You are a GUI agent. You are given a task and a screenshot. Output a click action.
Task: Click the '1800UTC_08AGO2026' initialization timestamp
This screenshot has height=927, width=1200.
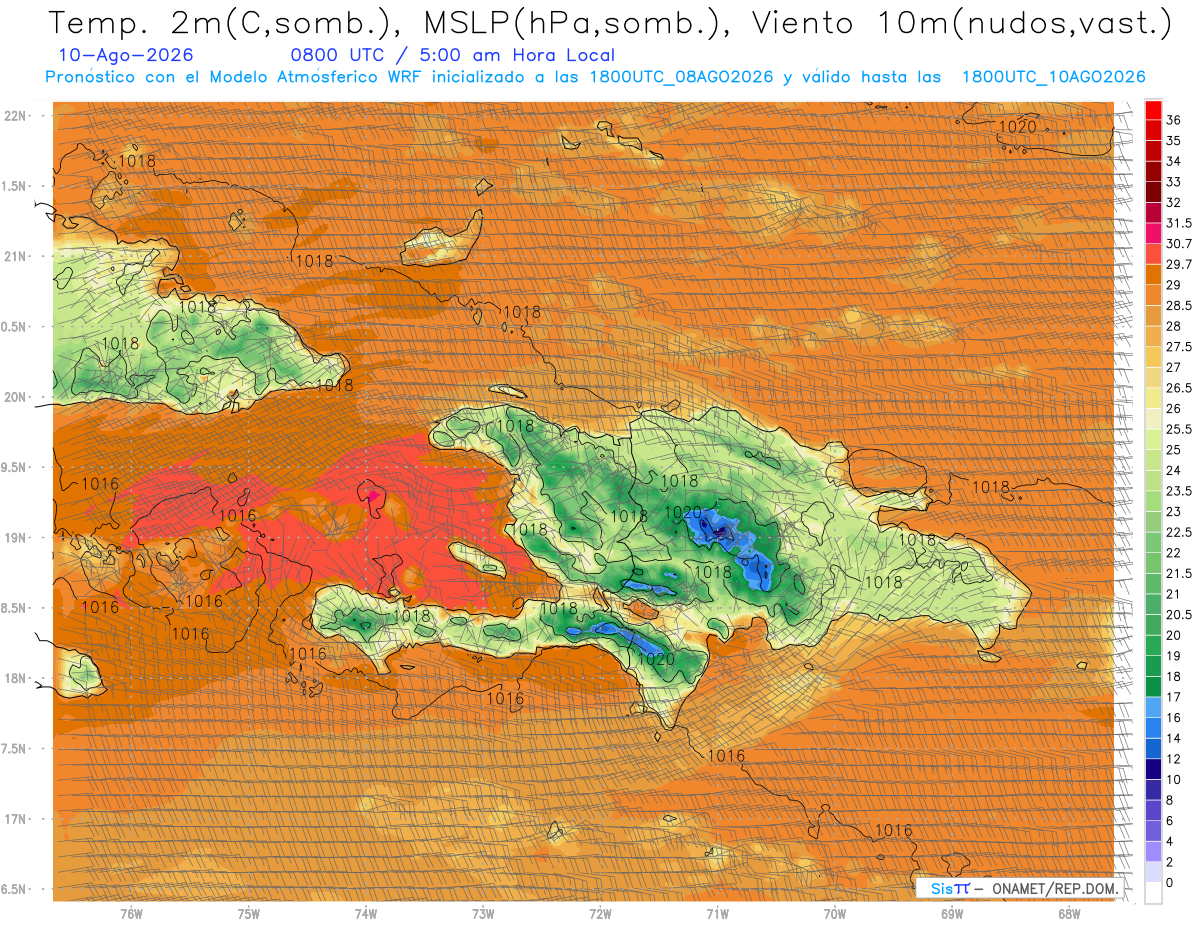click(681, 77)
